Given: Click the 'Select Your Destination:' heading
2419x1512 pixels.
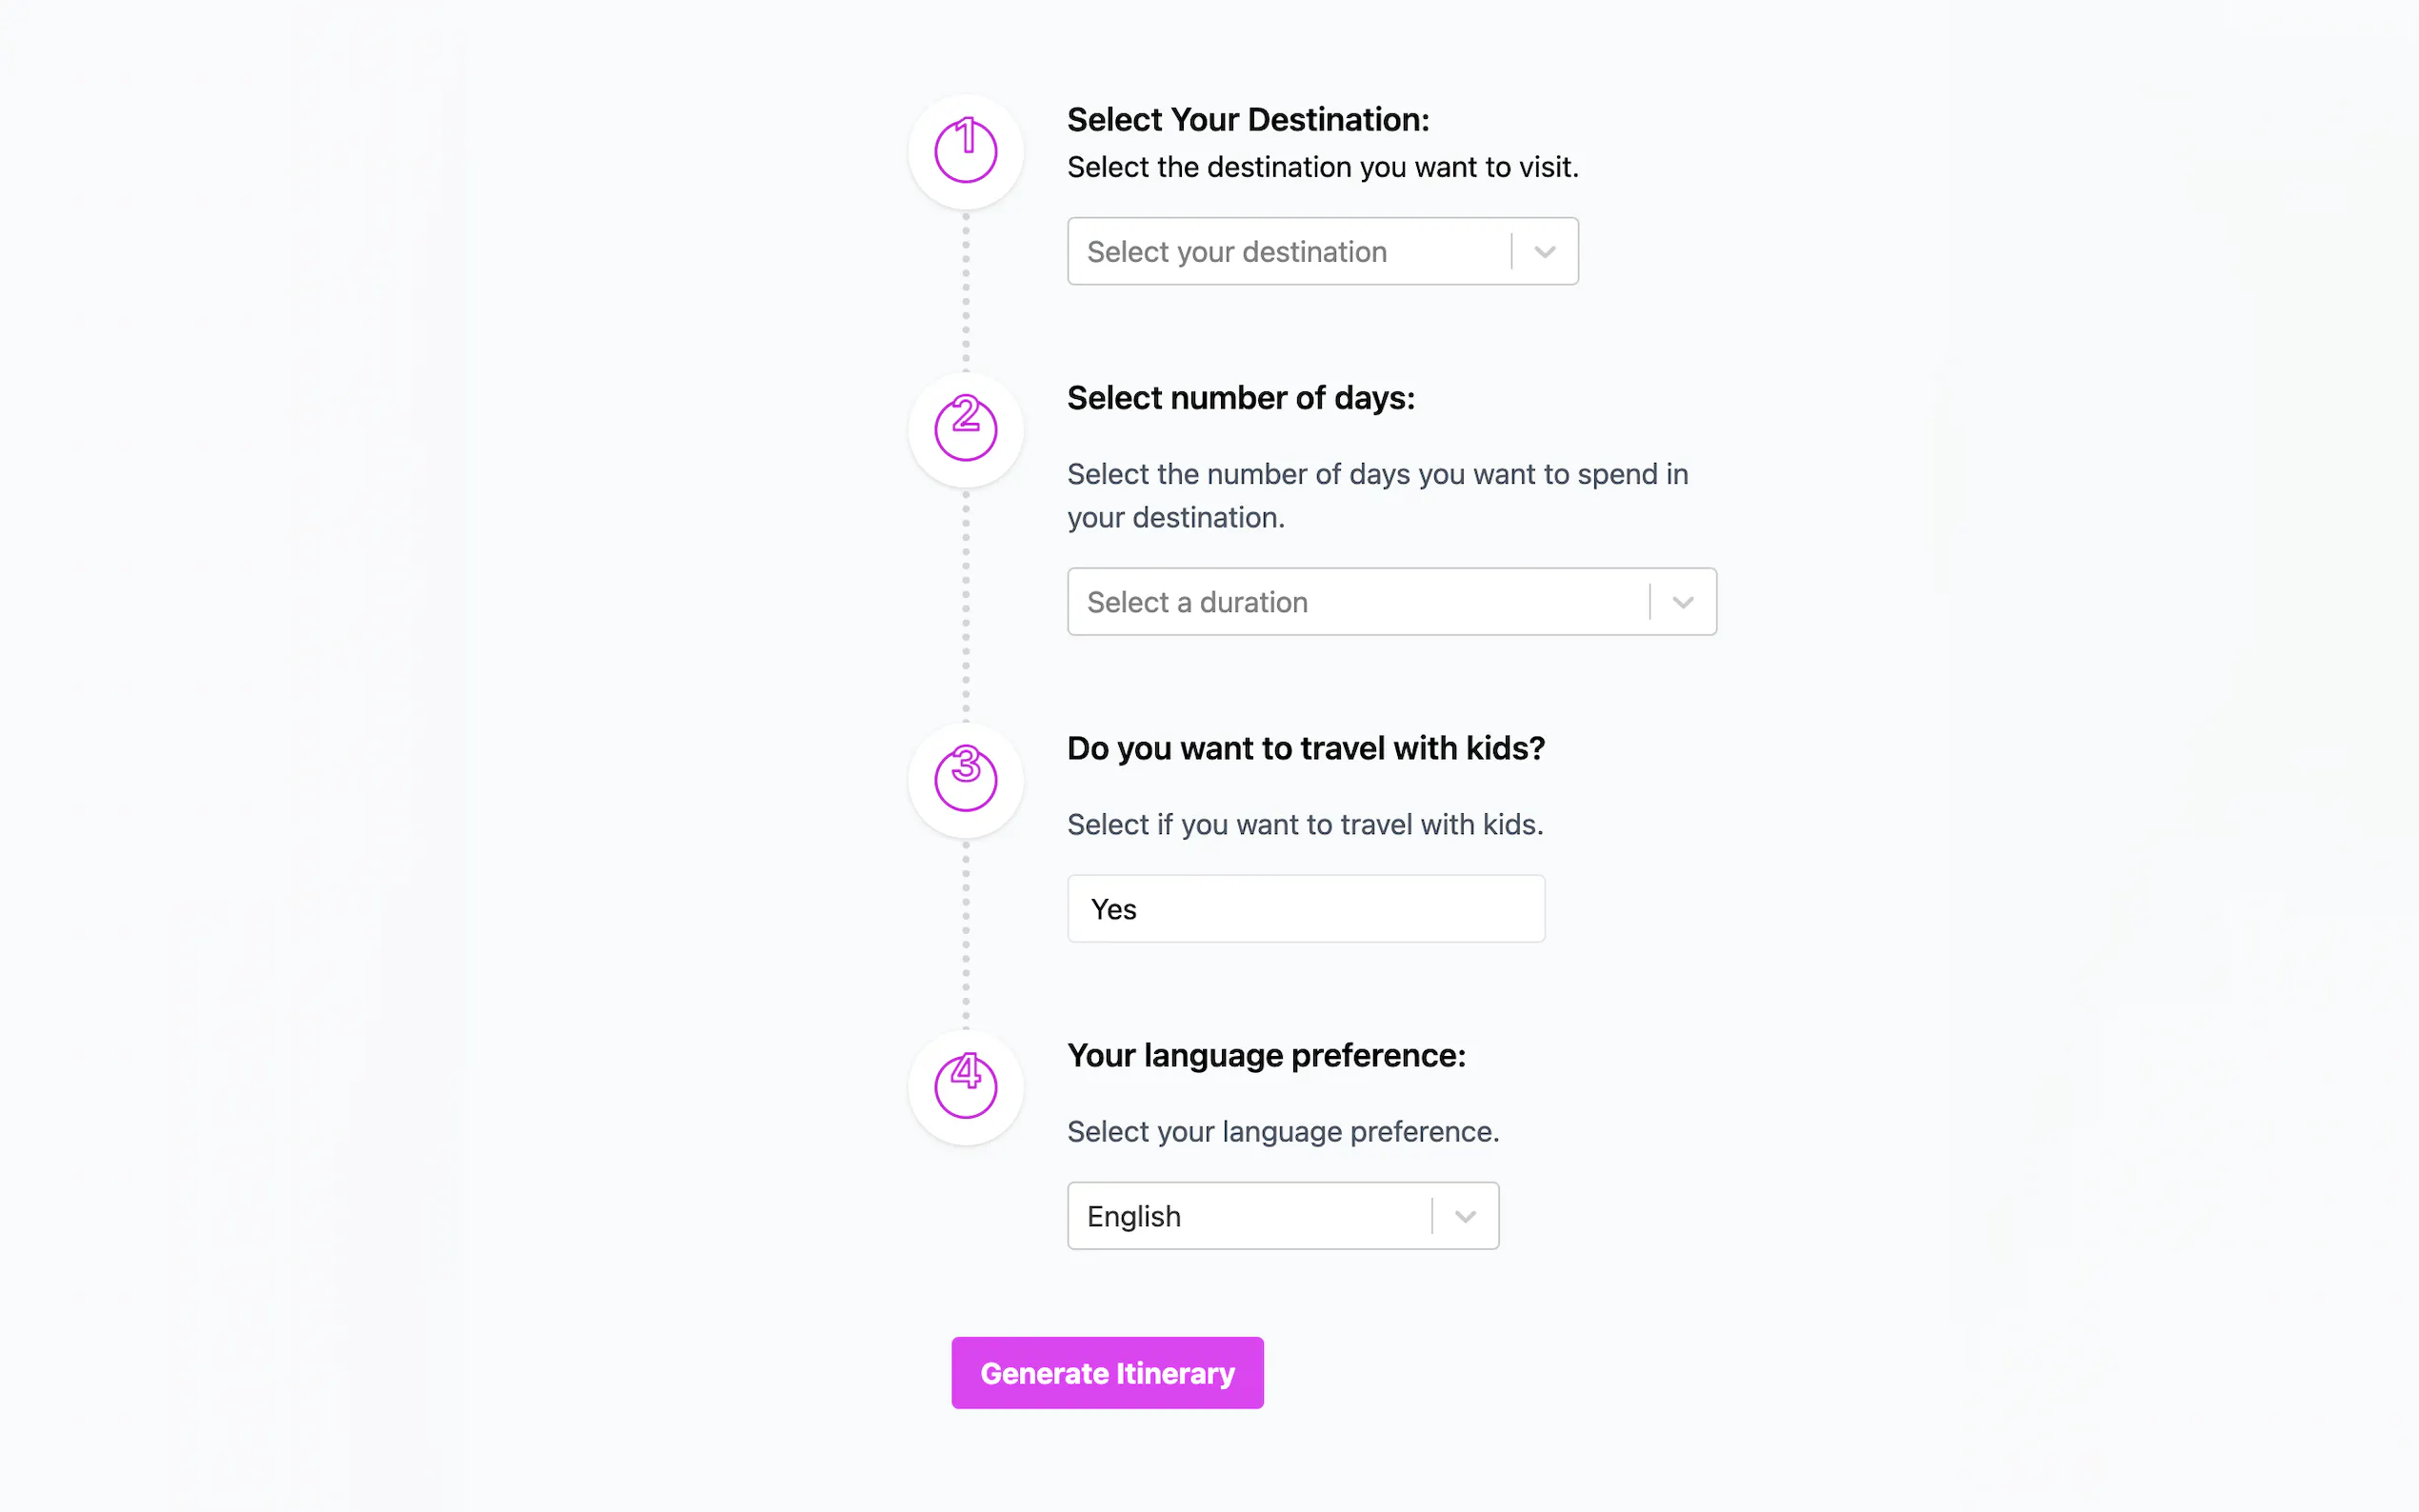Looking at the screenshot, I should coord(1248,120).
